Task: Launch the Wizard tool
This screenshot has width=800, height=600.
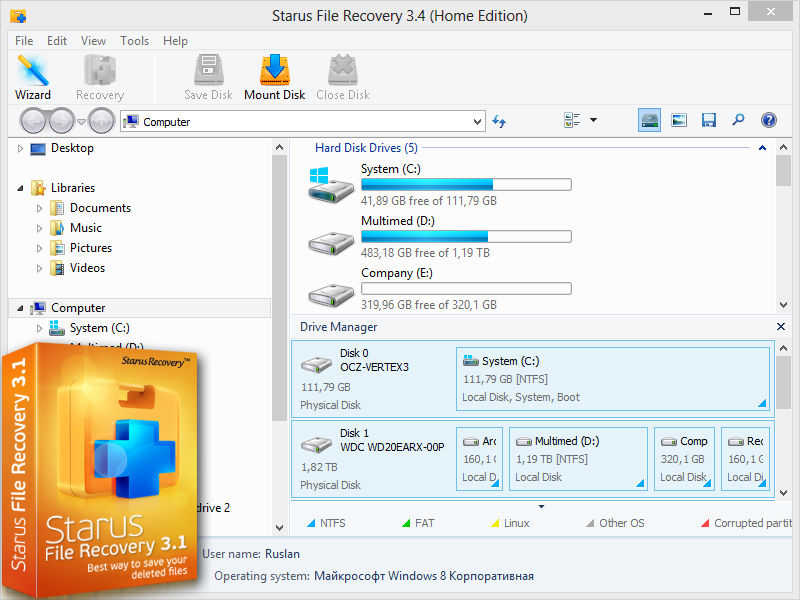Action: coord(33,77)
